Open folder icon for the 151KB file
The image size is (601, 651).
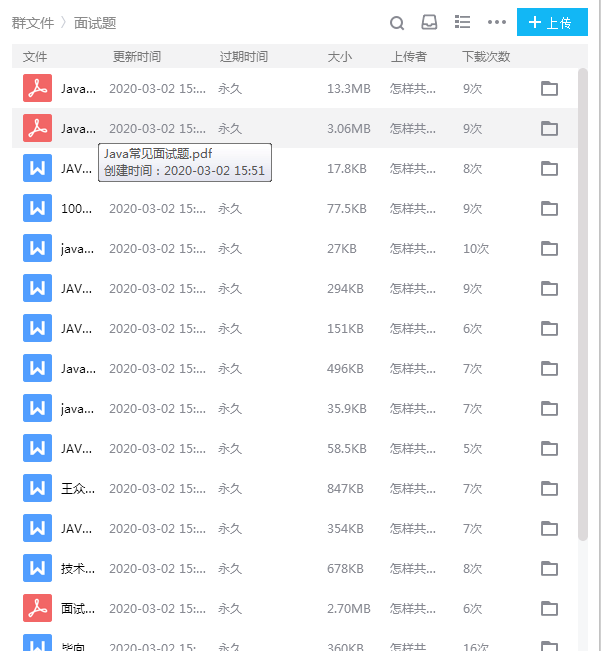point(549,328)
